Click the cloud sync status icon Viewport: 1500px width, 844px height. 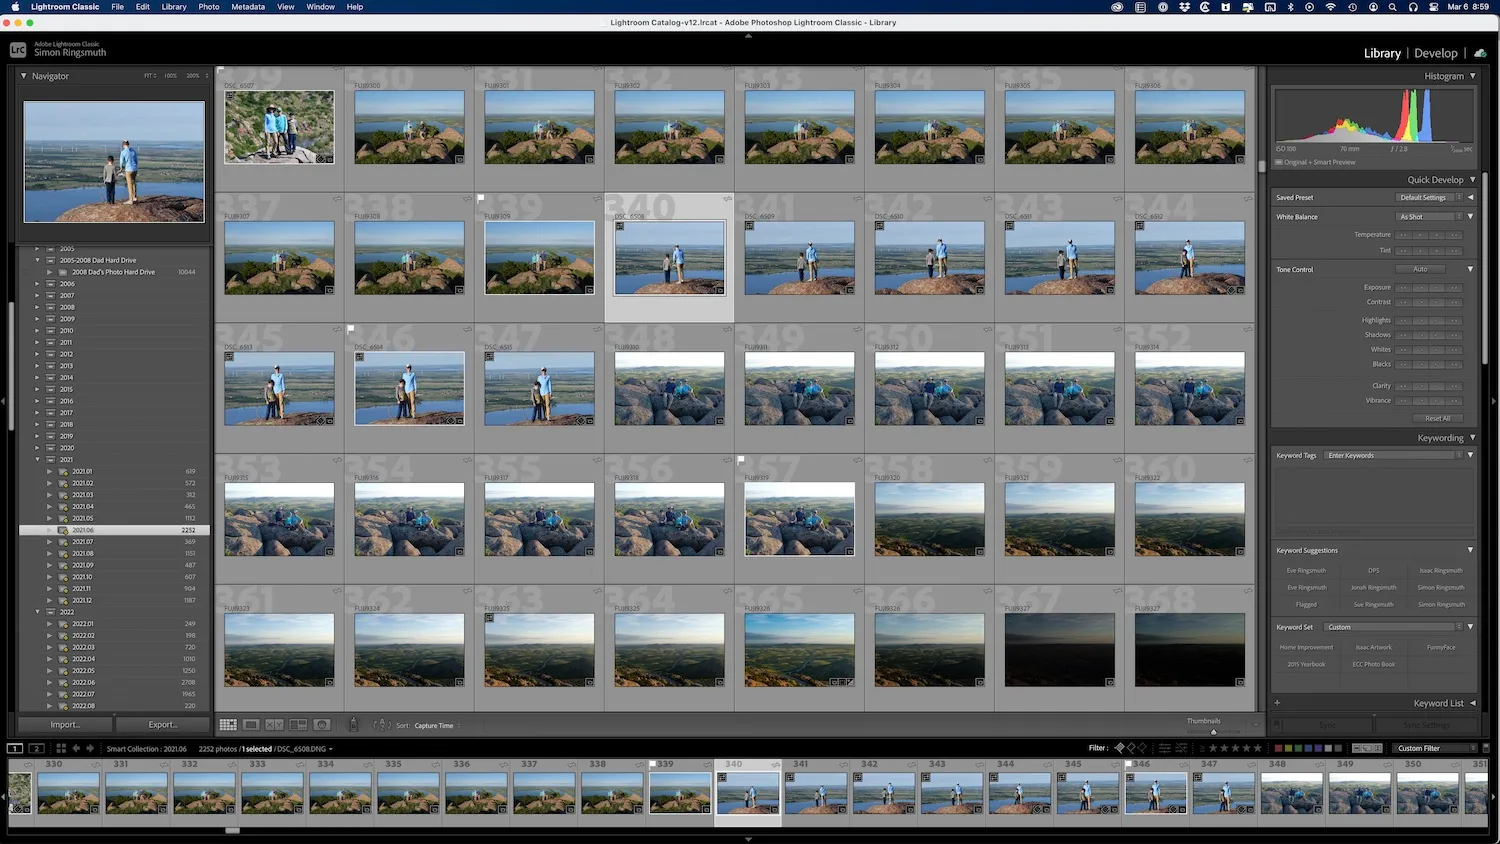click(x=1480, y=53)
